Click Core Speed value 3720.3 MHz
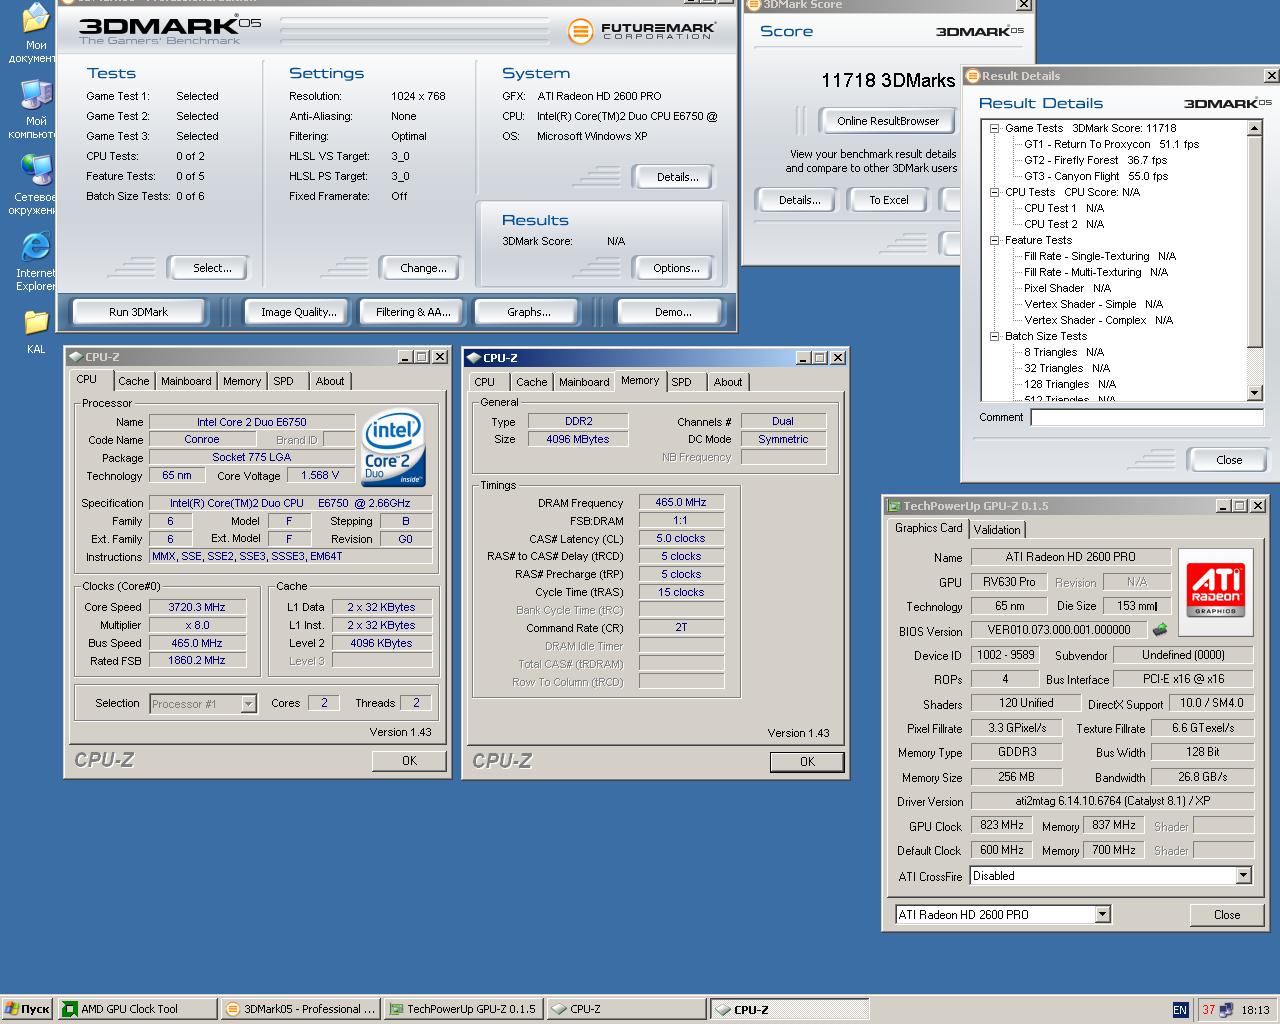1280x1024 pixels. (x=197, y=607)
